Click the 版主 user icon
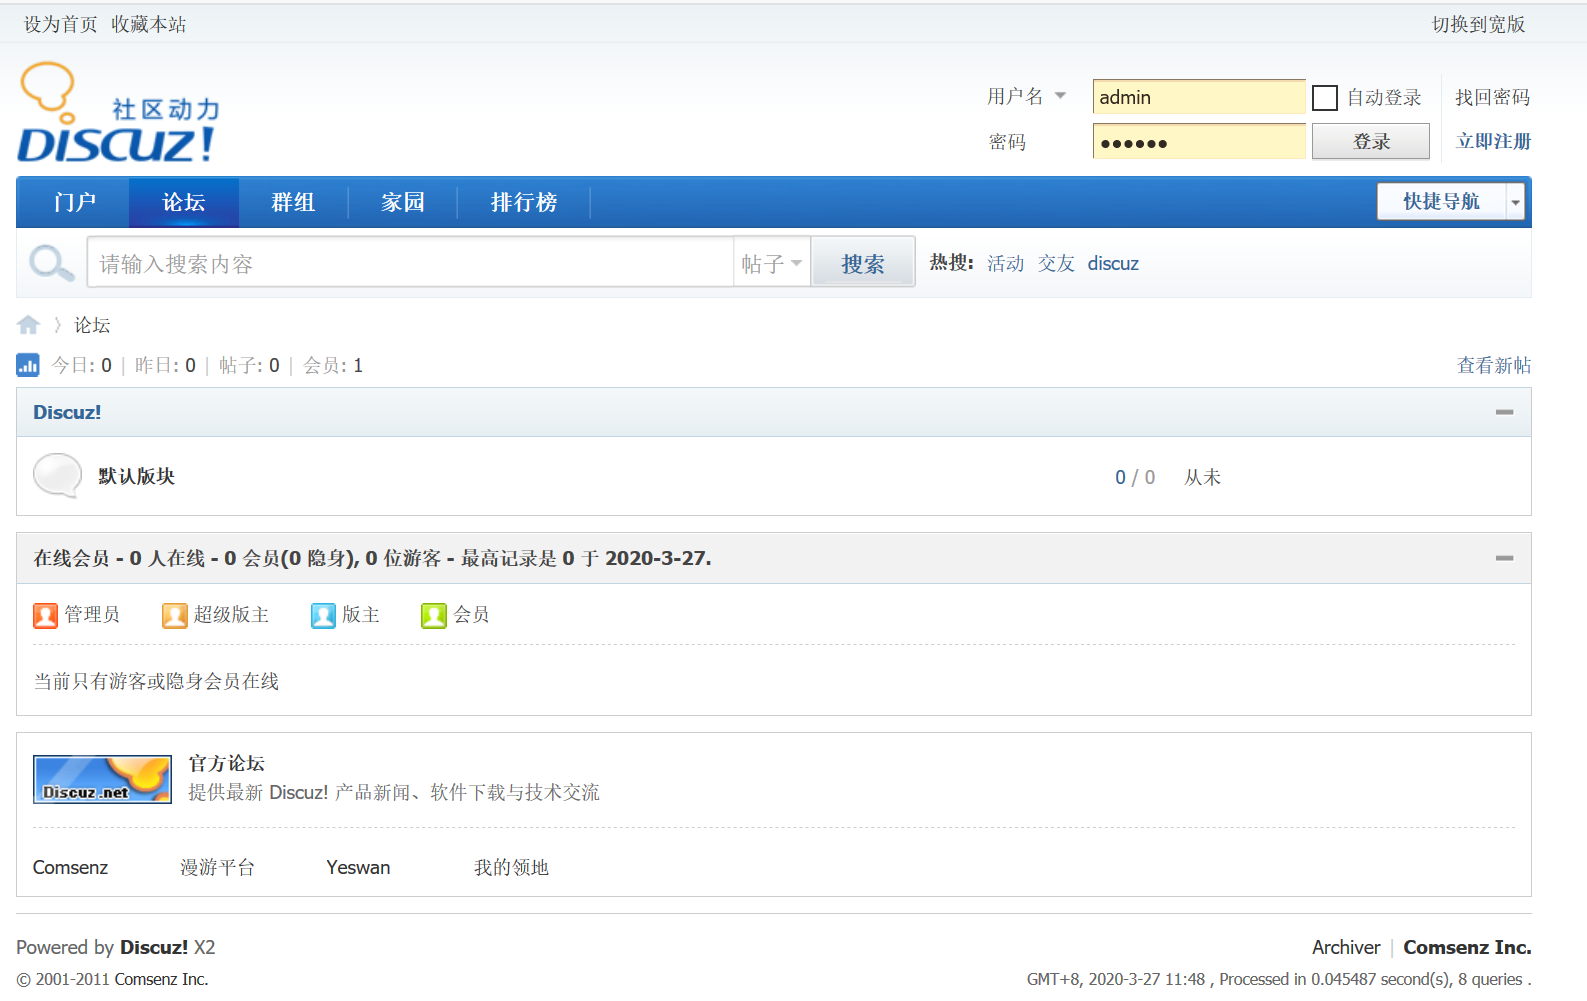The height and width of the screenshot is (1001, 1587). tap(323, 615)
